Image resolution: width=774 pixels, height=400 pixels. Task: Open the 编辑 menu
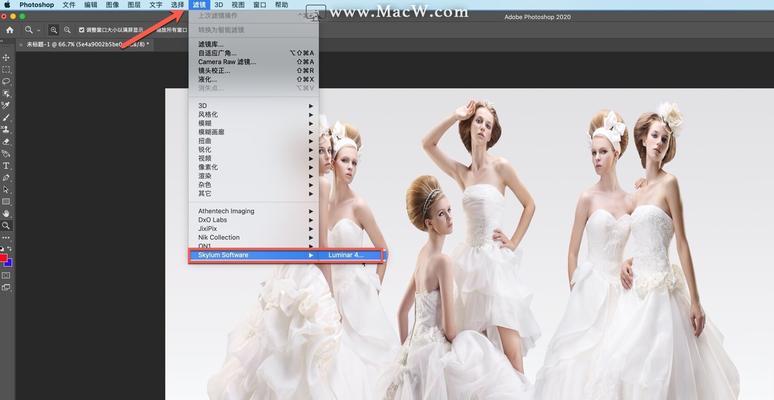(x=91, y=5)
